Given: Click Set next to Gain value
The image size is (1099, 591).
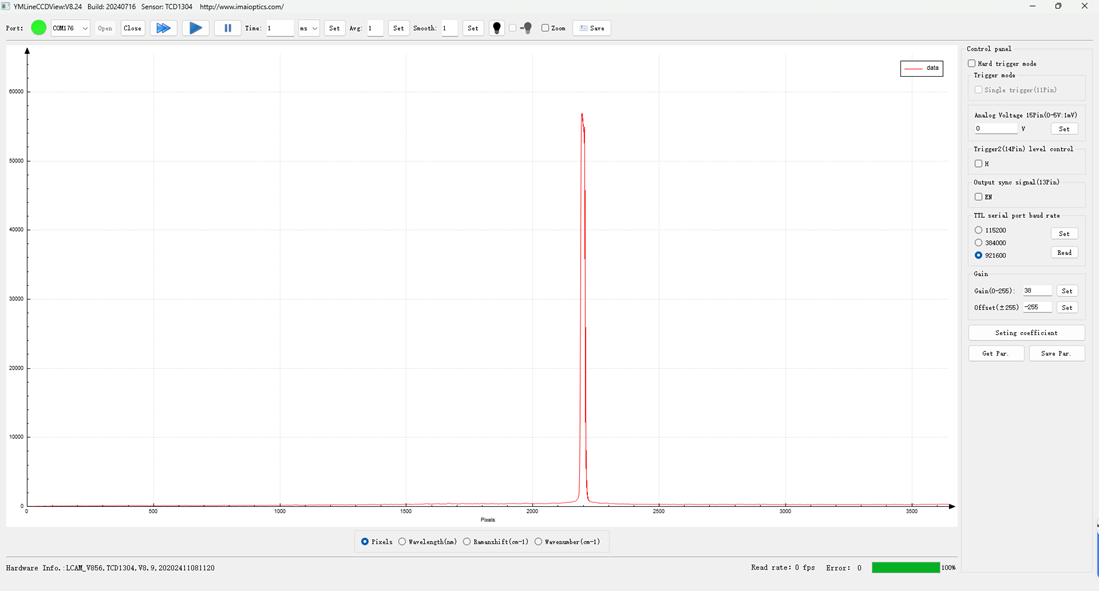Looking at the screenshot, I should point(1067,291).
